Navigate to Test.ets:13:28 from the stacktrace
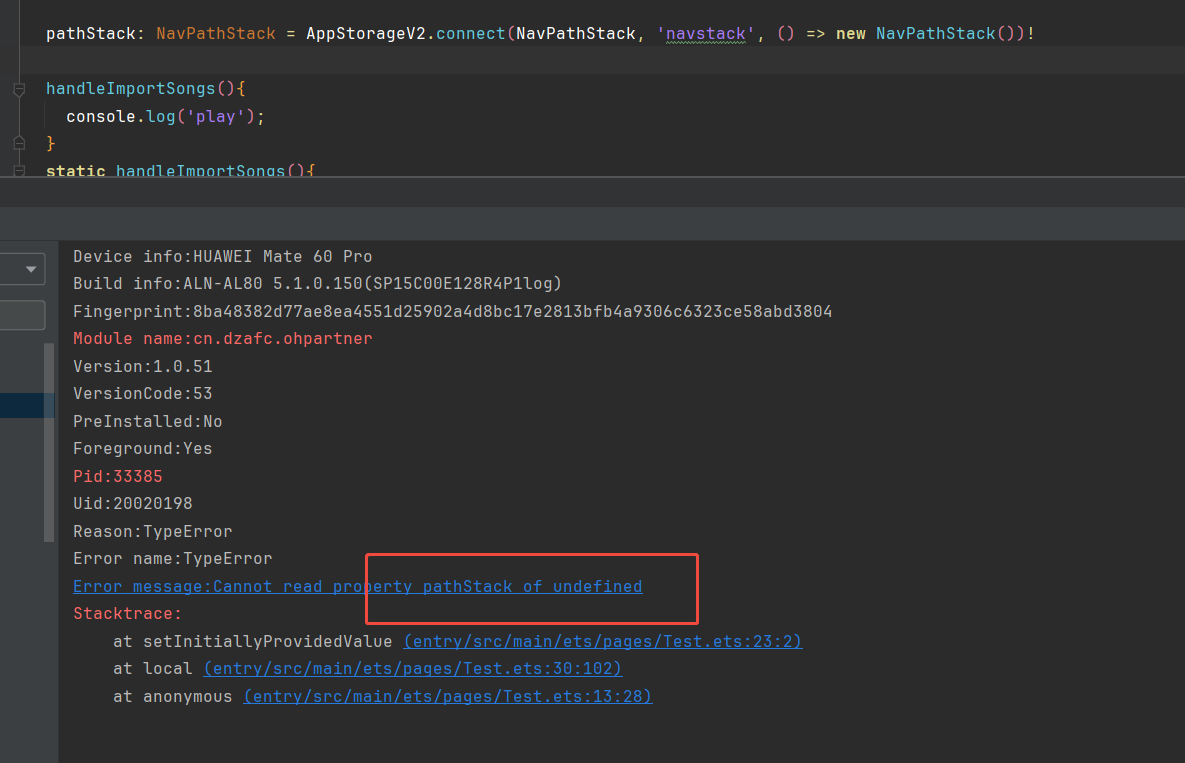The width and height of the screenshot is (1185, 763). point(447,696)
